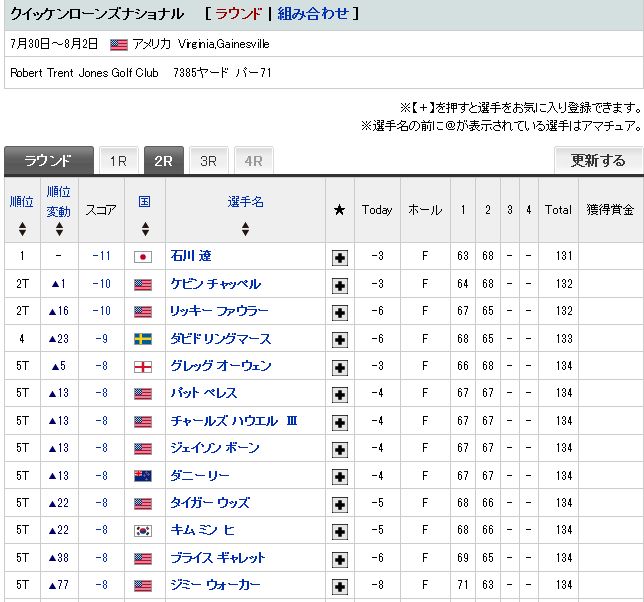Click ▲77 rank change for ジミー ウォーカー
The height and width of the screenshot is (602, 644).
coord(59,585)
